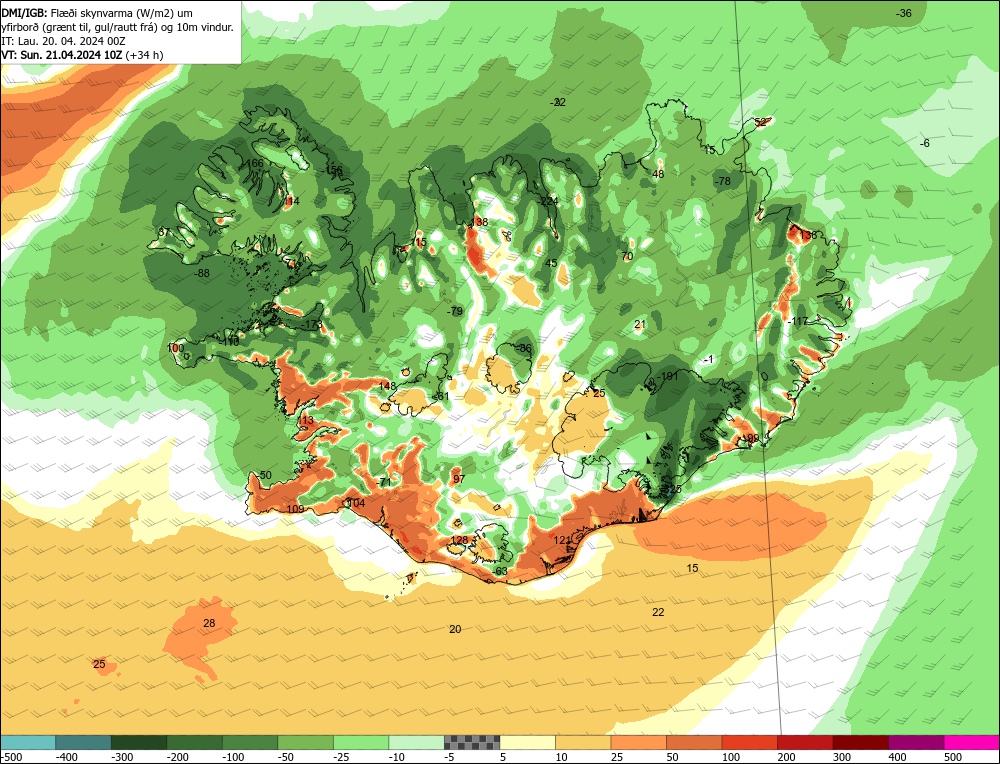Pick the light orange 25 to 50 swatch

click(x=638, y=742)
